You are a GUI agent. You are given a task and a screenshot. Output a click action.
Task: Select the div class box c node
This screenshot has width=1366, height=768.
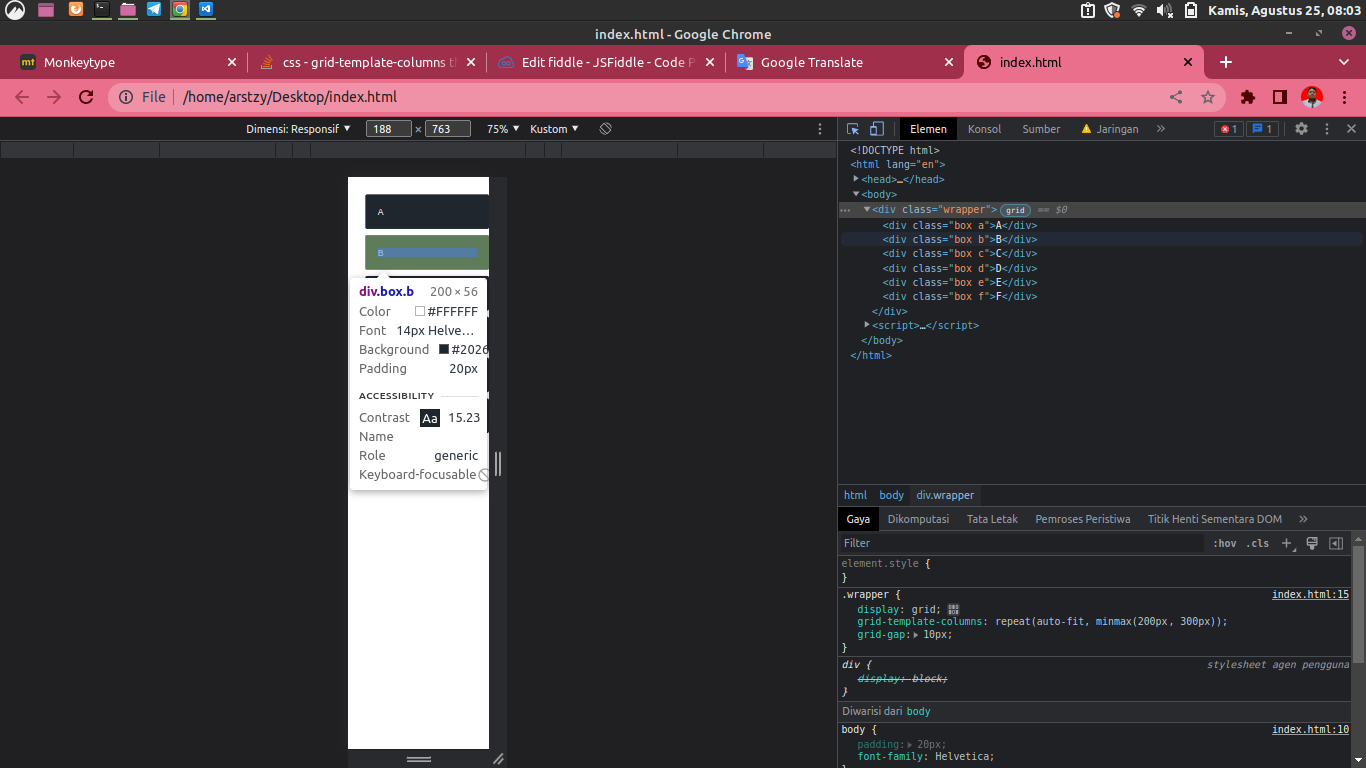coord(959,253)
